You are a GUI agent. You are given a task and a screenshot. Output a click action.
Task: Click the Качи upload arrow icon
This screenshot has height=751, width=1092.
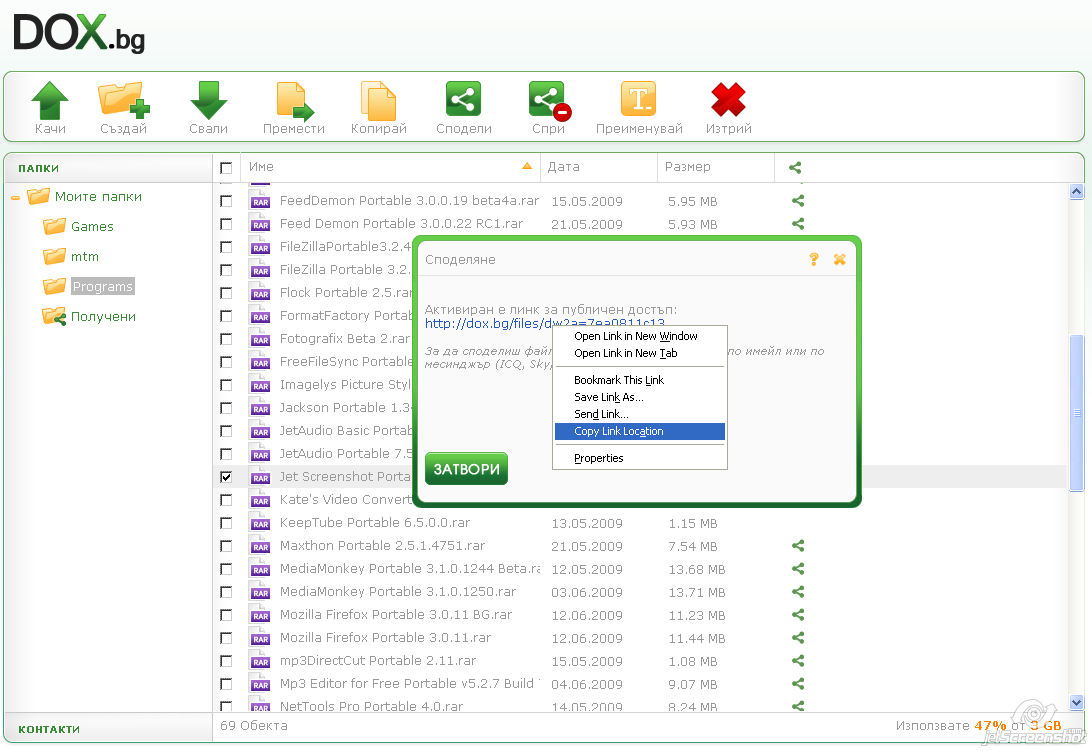point(50,100)
